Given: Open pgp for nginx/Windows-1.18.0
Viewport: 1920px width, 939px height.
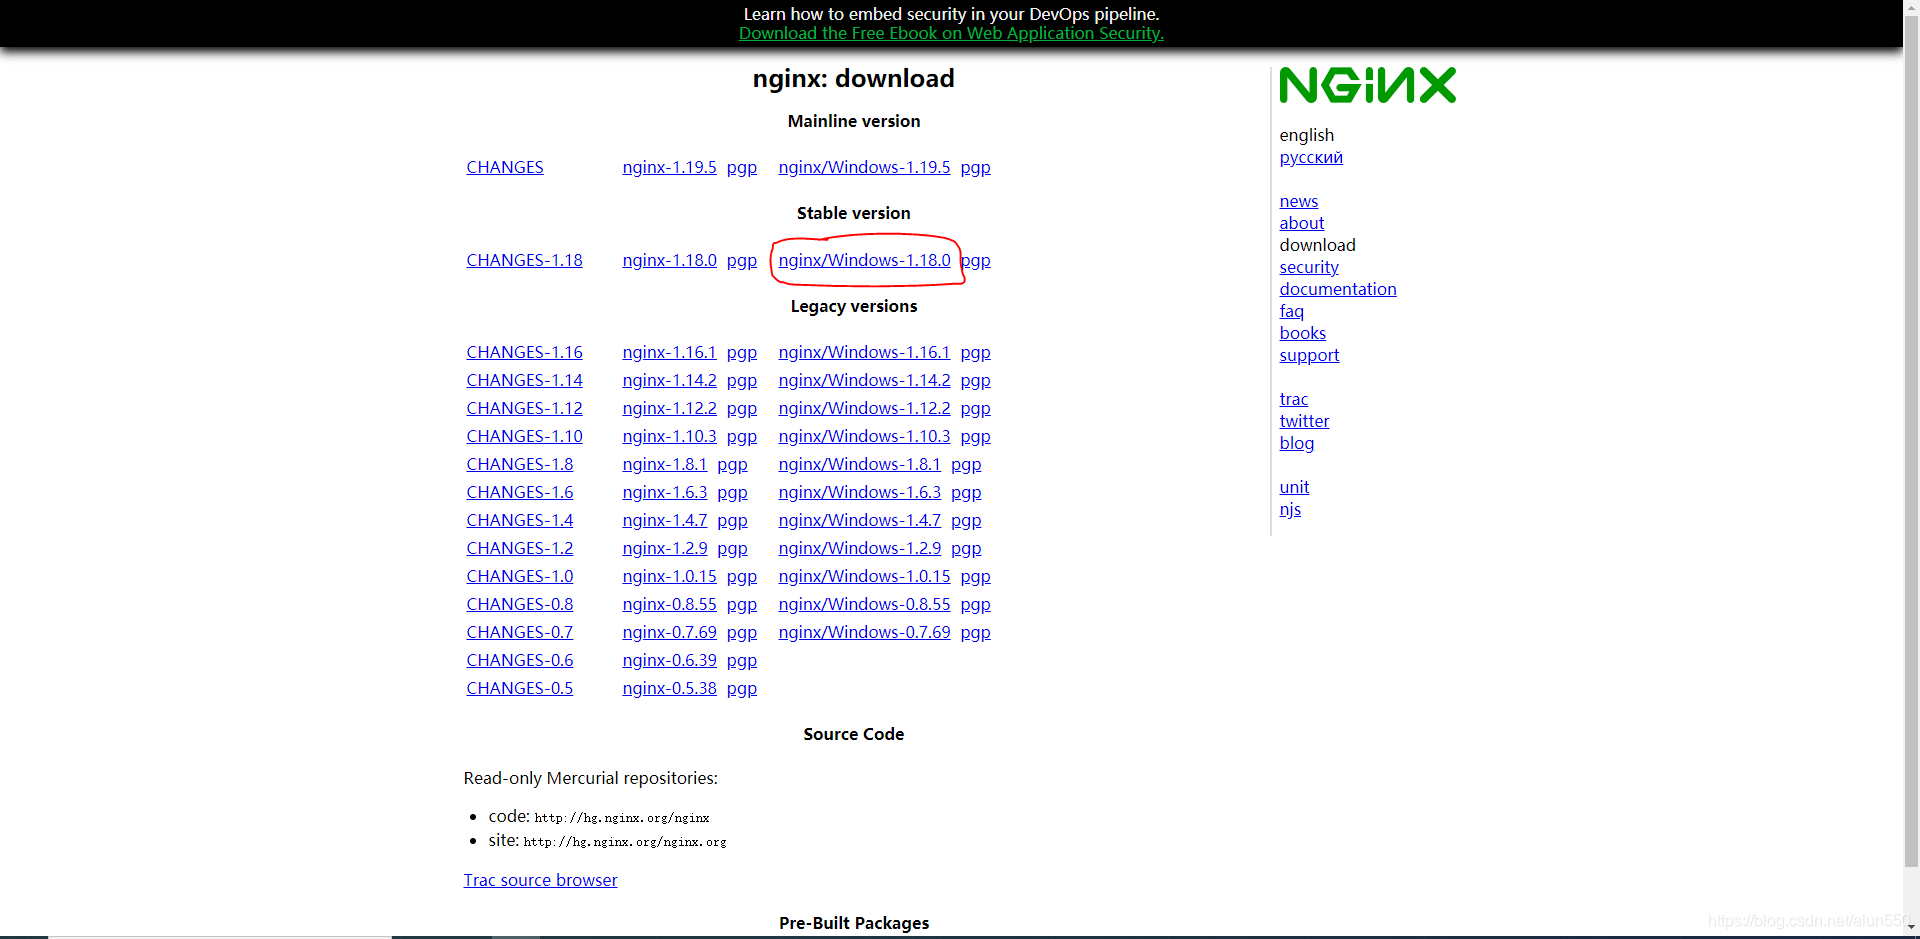Looking at the screenshot, I should coord(976,260).
